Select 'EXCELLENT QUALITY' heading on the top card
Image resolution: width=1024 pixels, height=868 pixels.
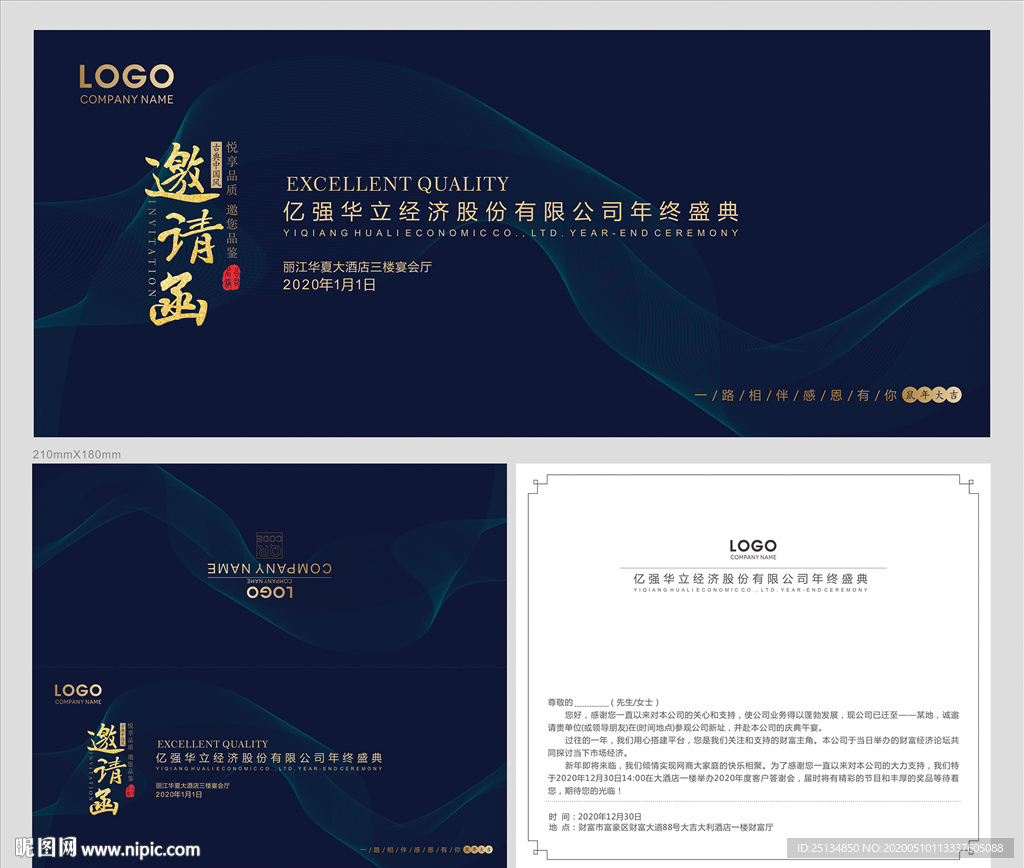click(398, 184)
